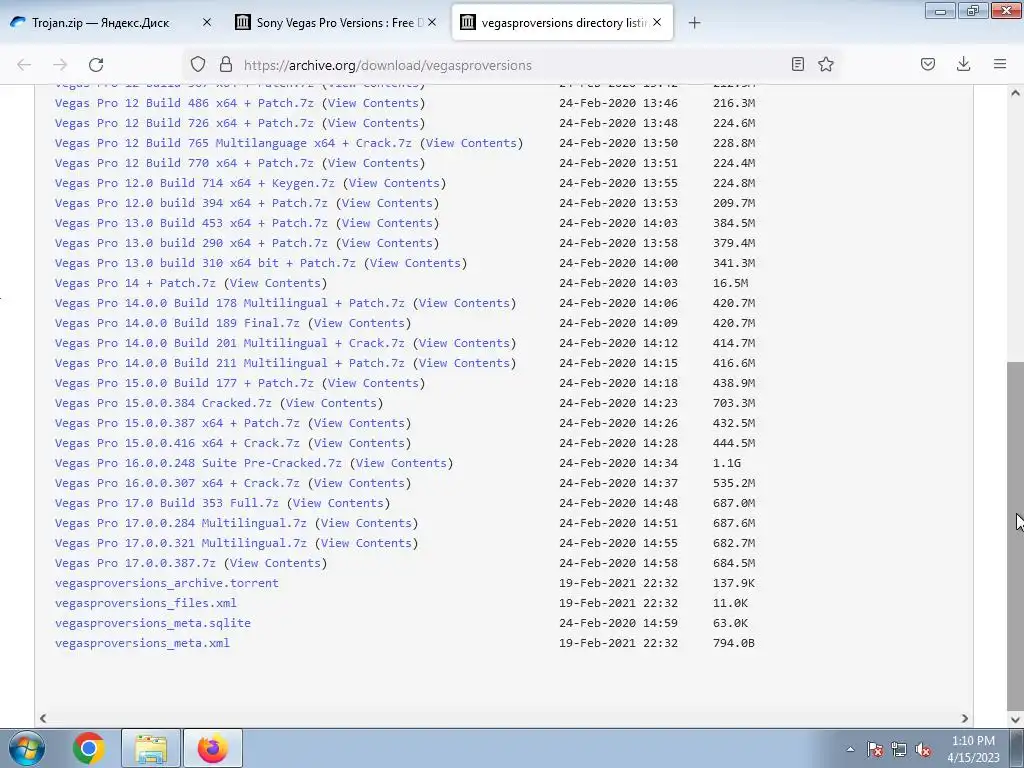View Contents of Vegas Pro 15.0.0.416 x64
1024x768 pixels.
pos(359,443)
